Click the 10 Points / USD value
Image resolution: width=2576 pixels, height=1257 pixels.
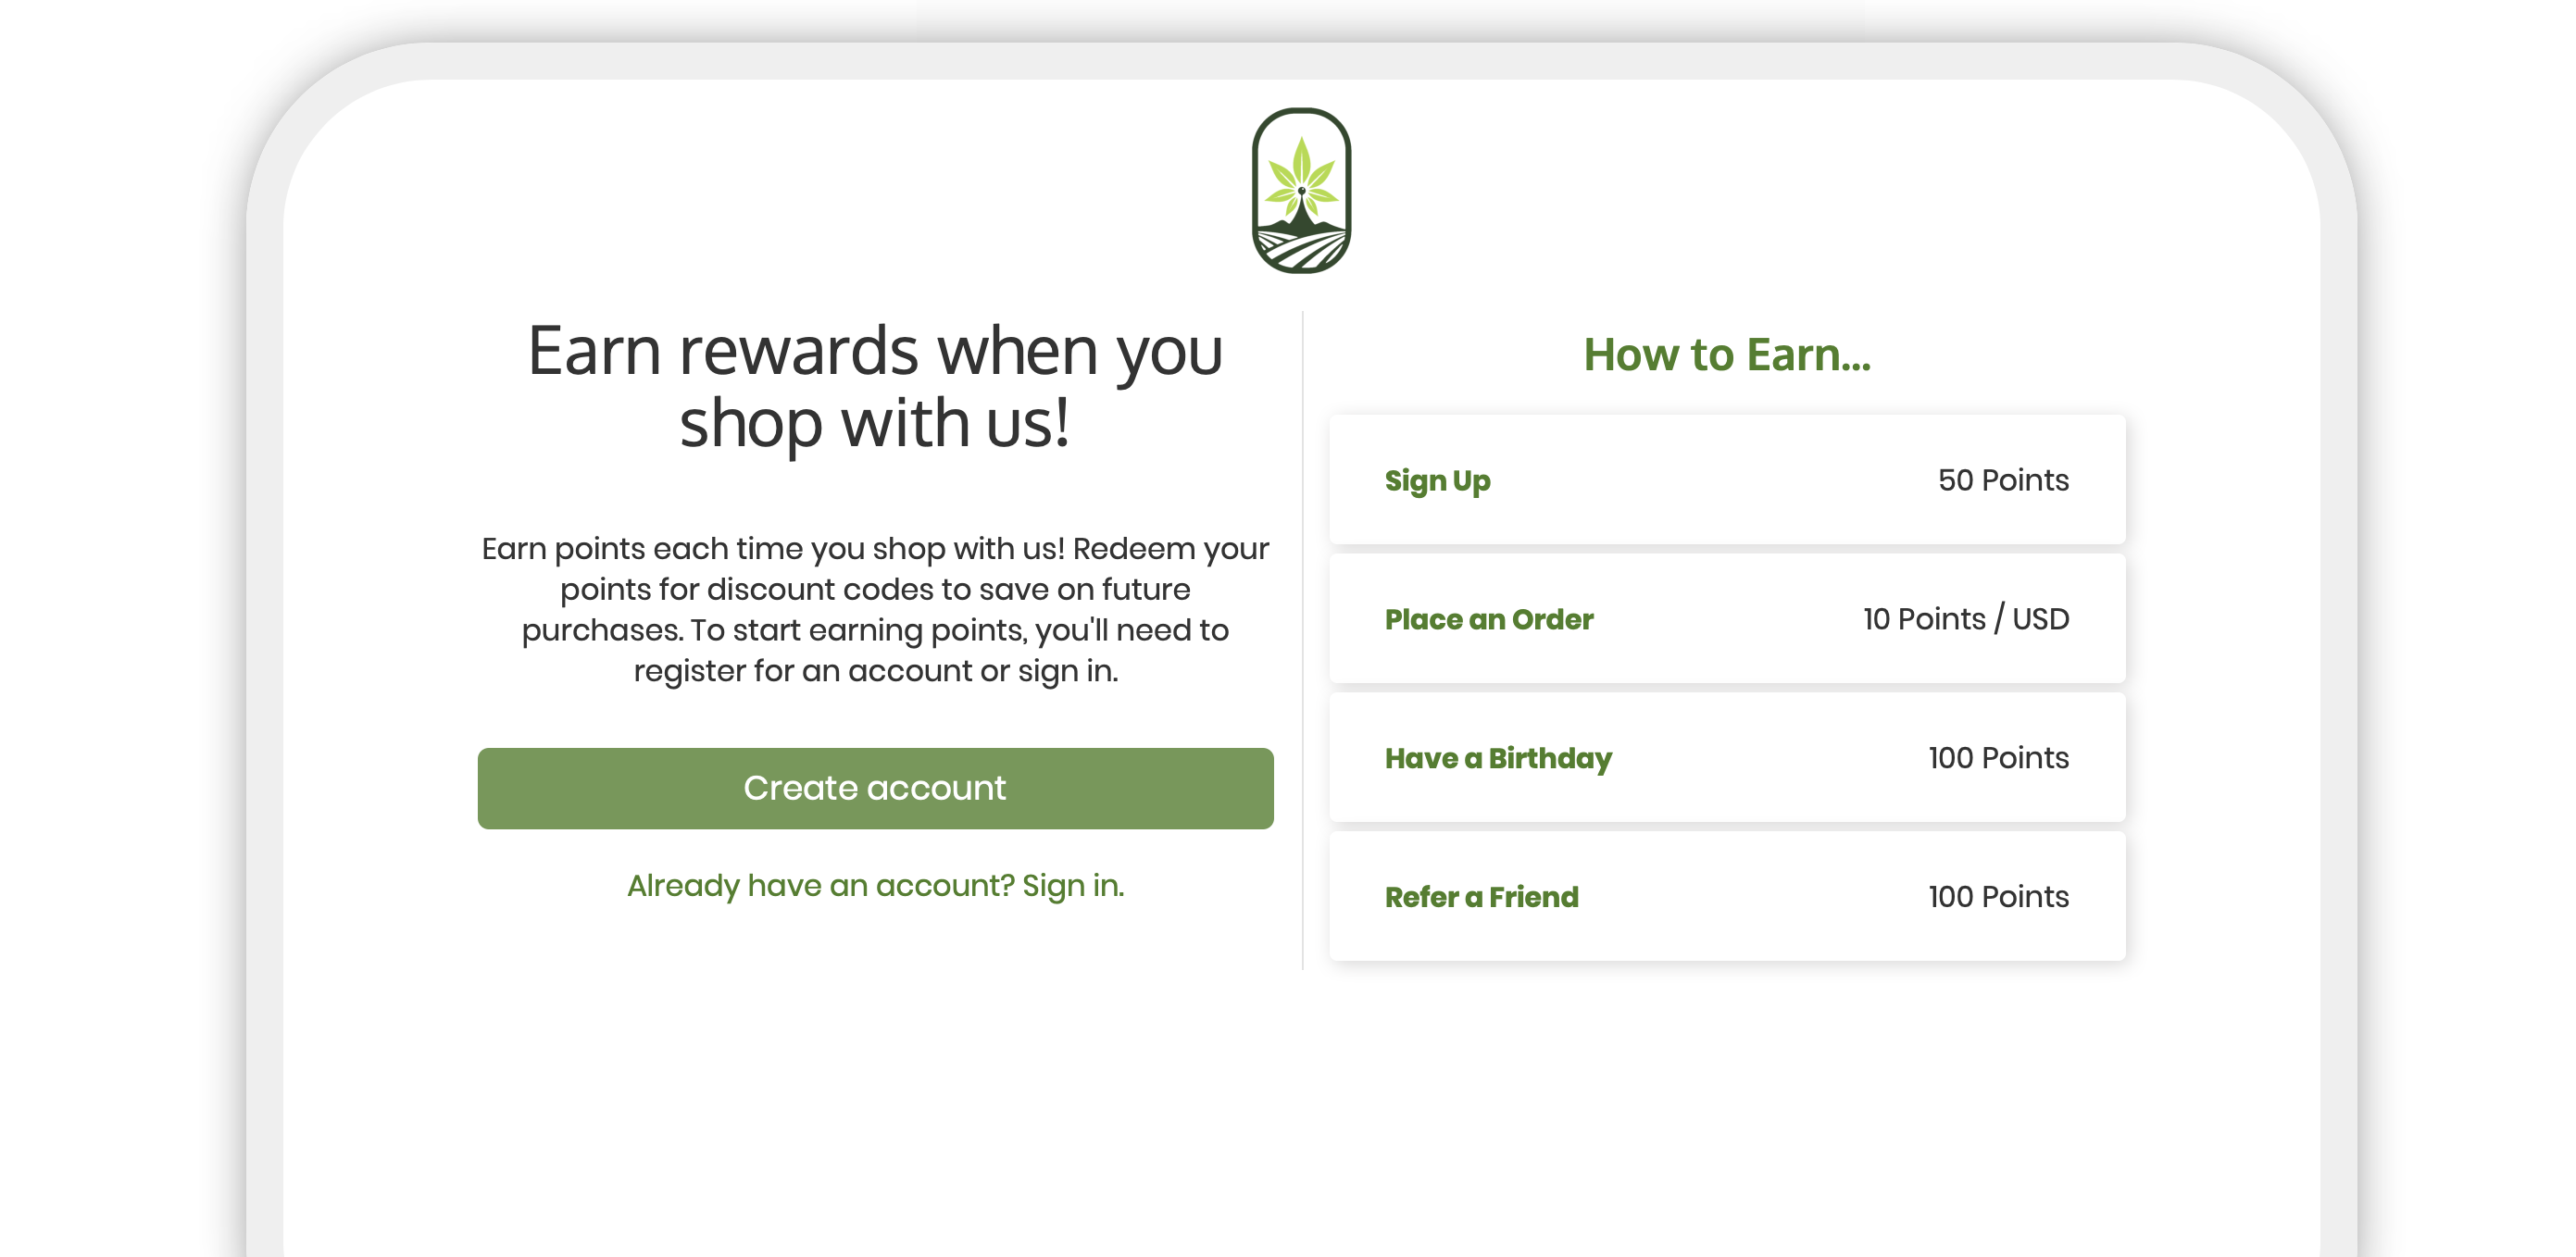click(x=1966, y=619)
